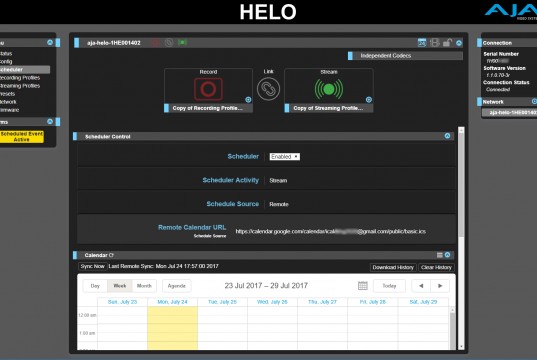Open the scheduler calendar icon in header

[x=422, y=43]
